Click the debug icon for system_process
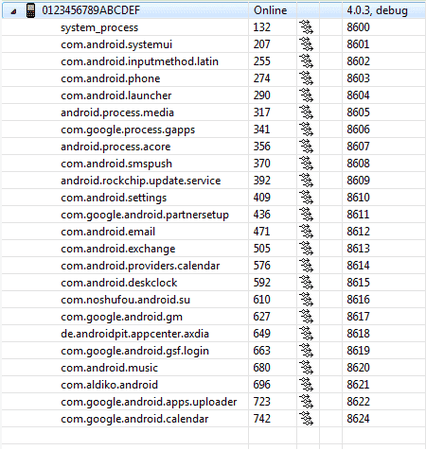Viewport: 426px width, 450px height. coord(306,27)
